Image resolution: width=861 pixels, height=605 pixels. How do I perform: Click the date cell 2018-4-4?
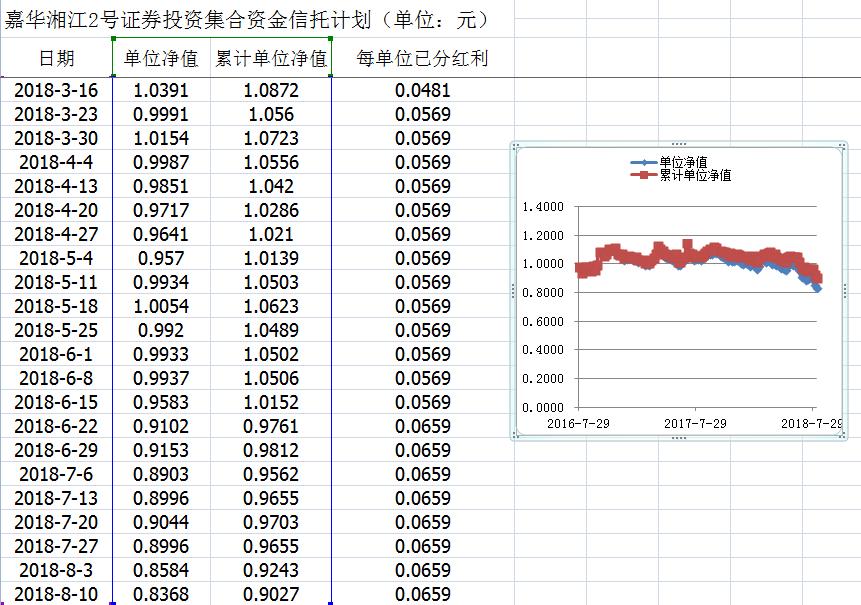[x=56, y=162]
